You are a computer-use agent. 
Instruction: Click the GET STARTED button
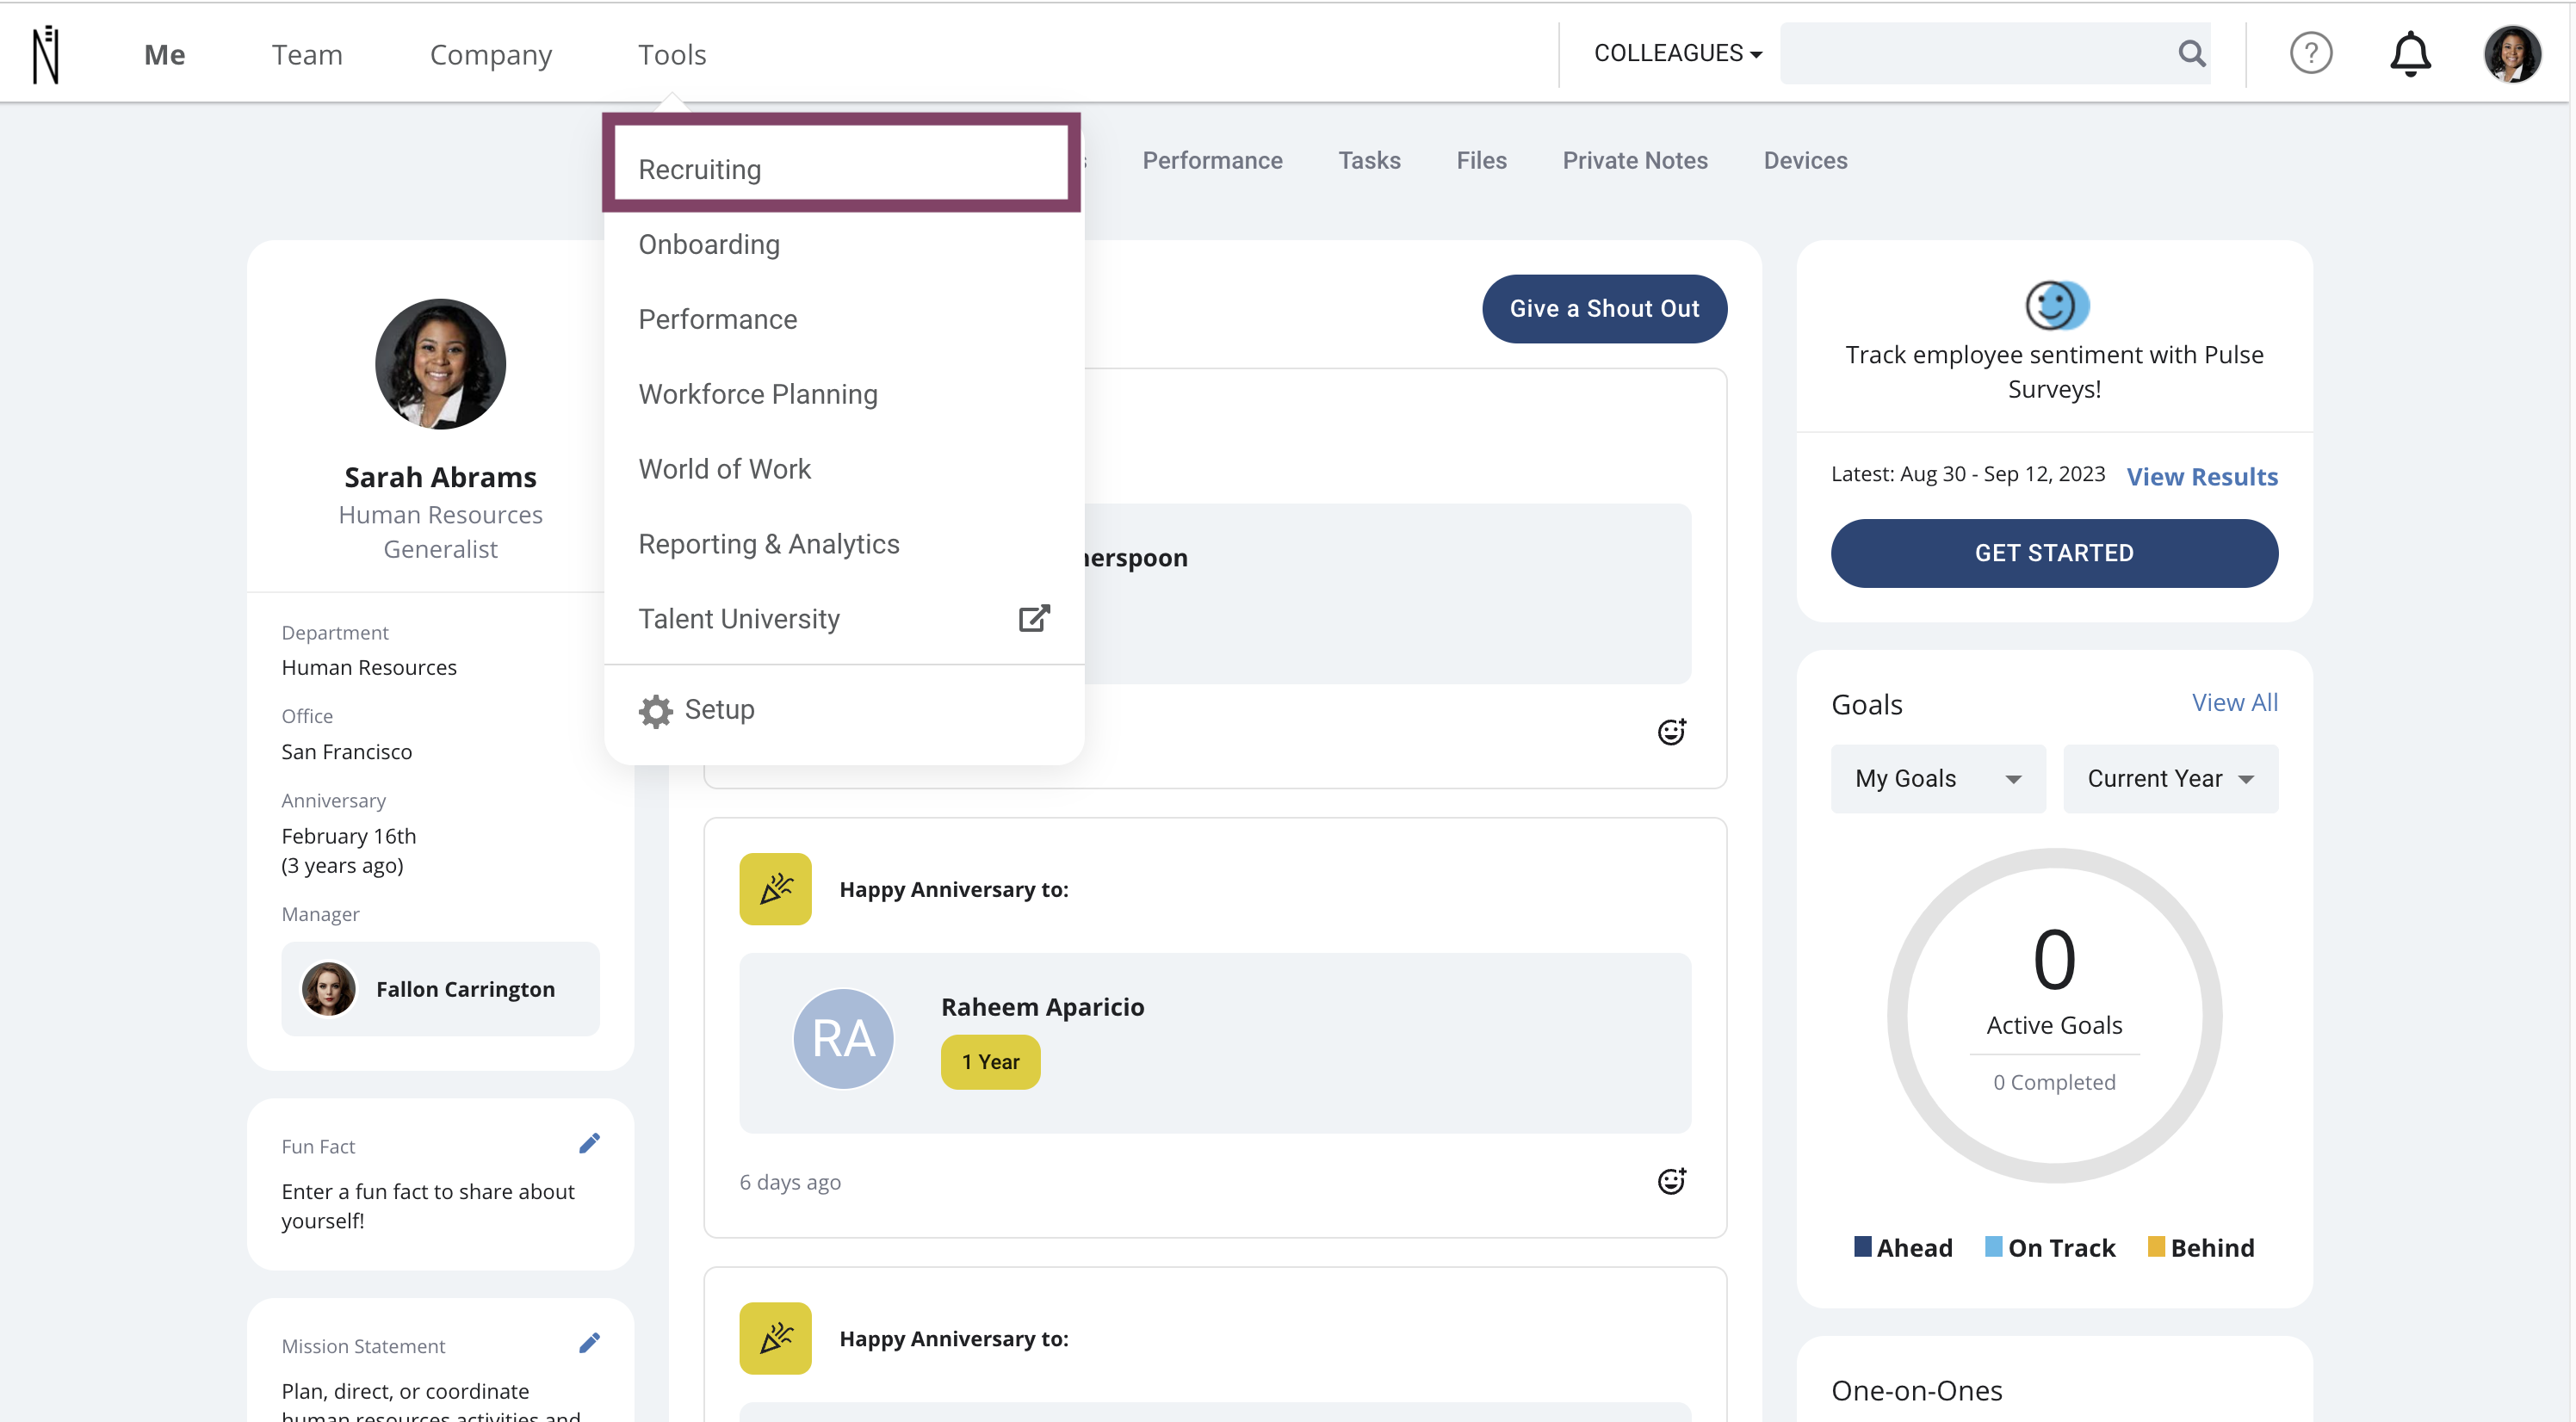point(2054,553)
